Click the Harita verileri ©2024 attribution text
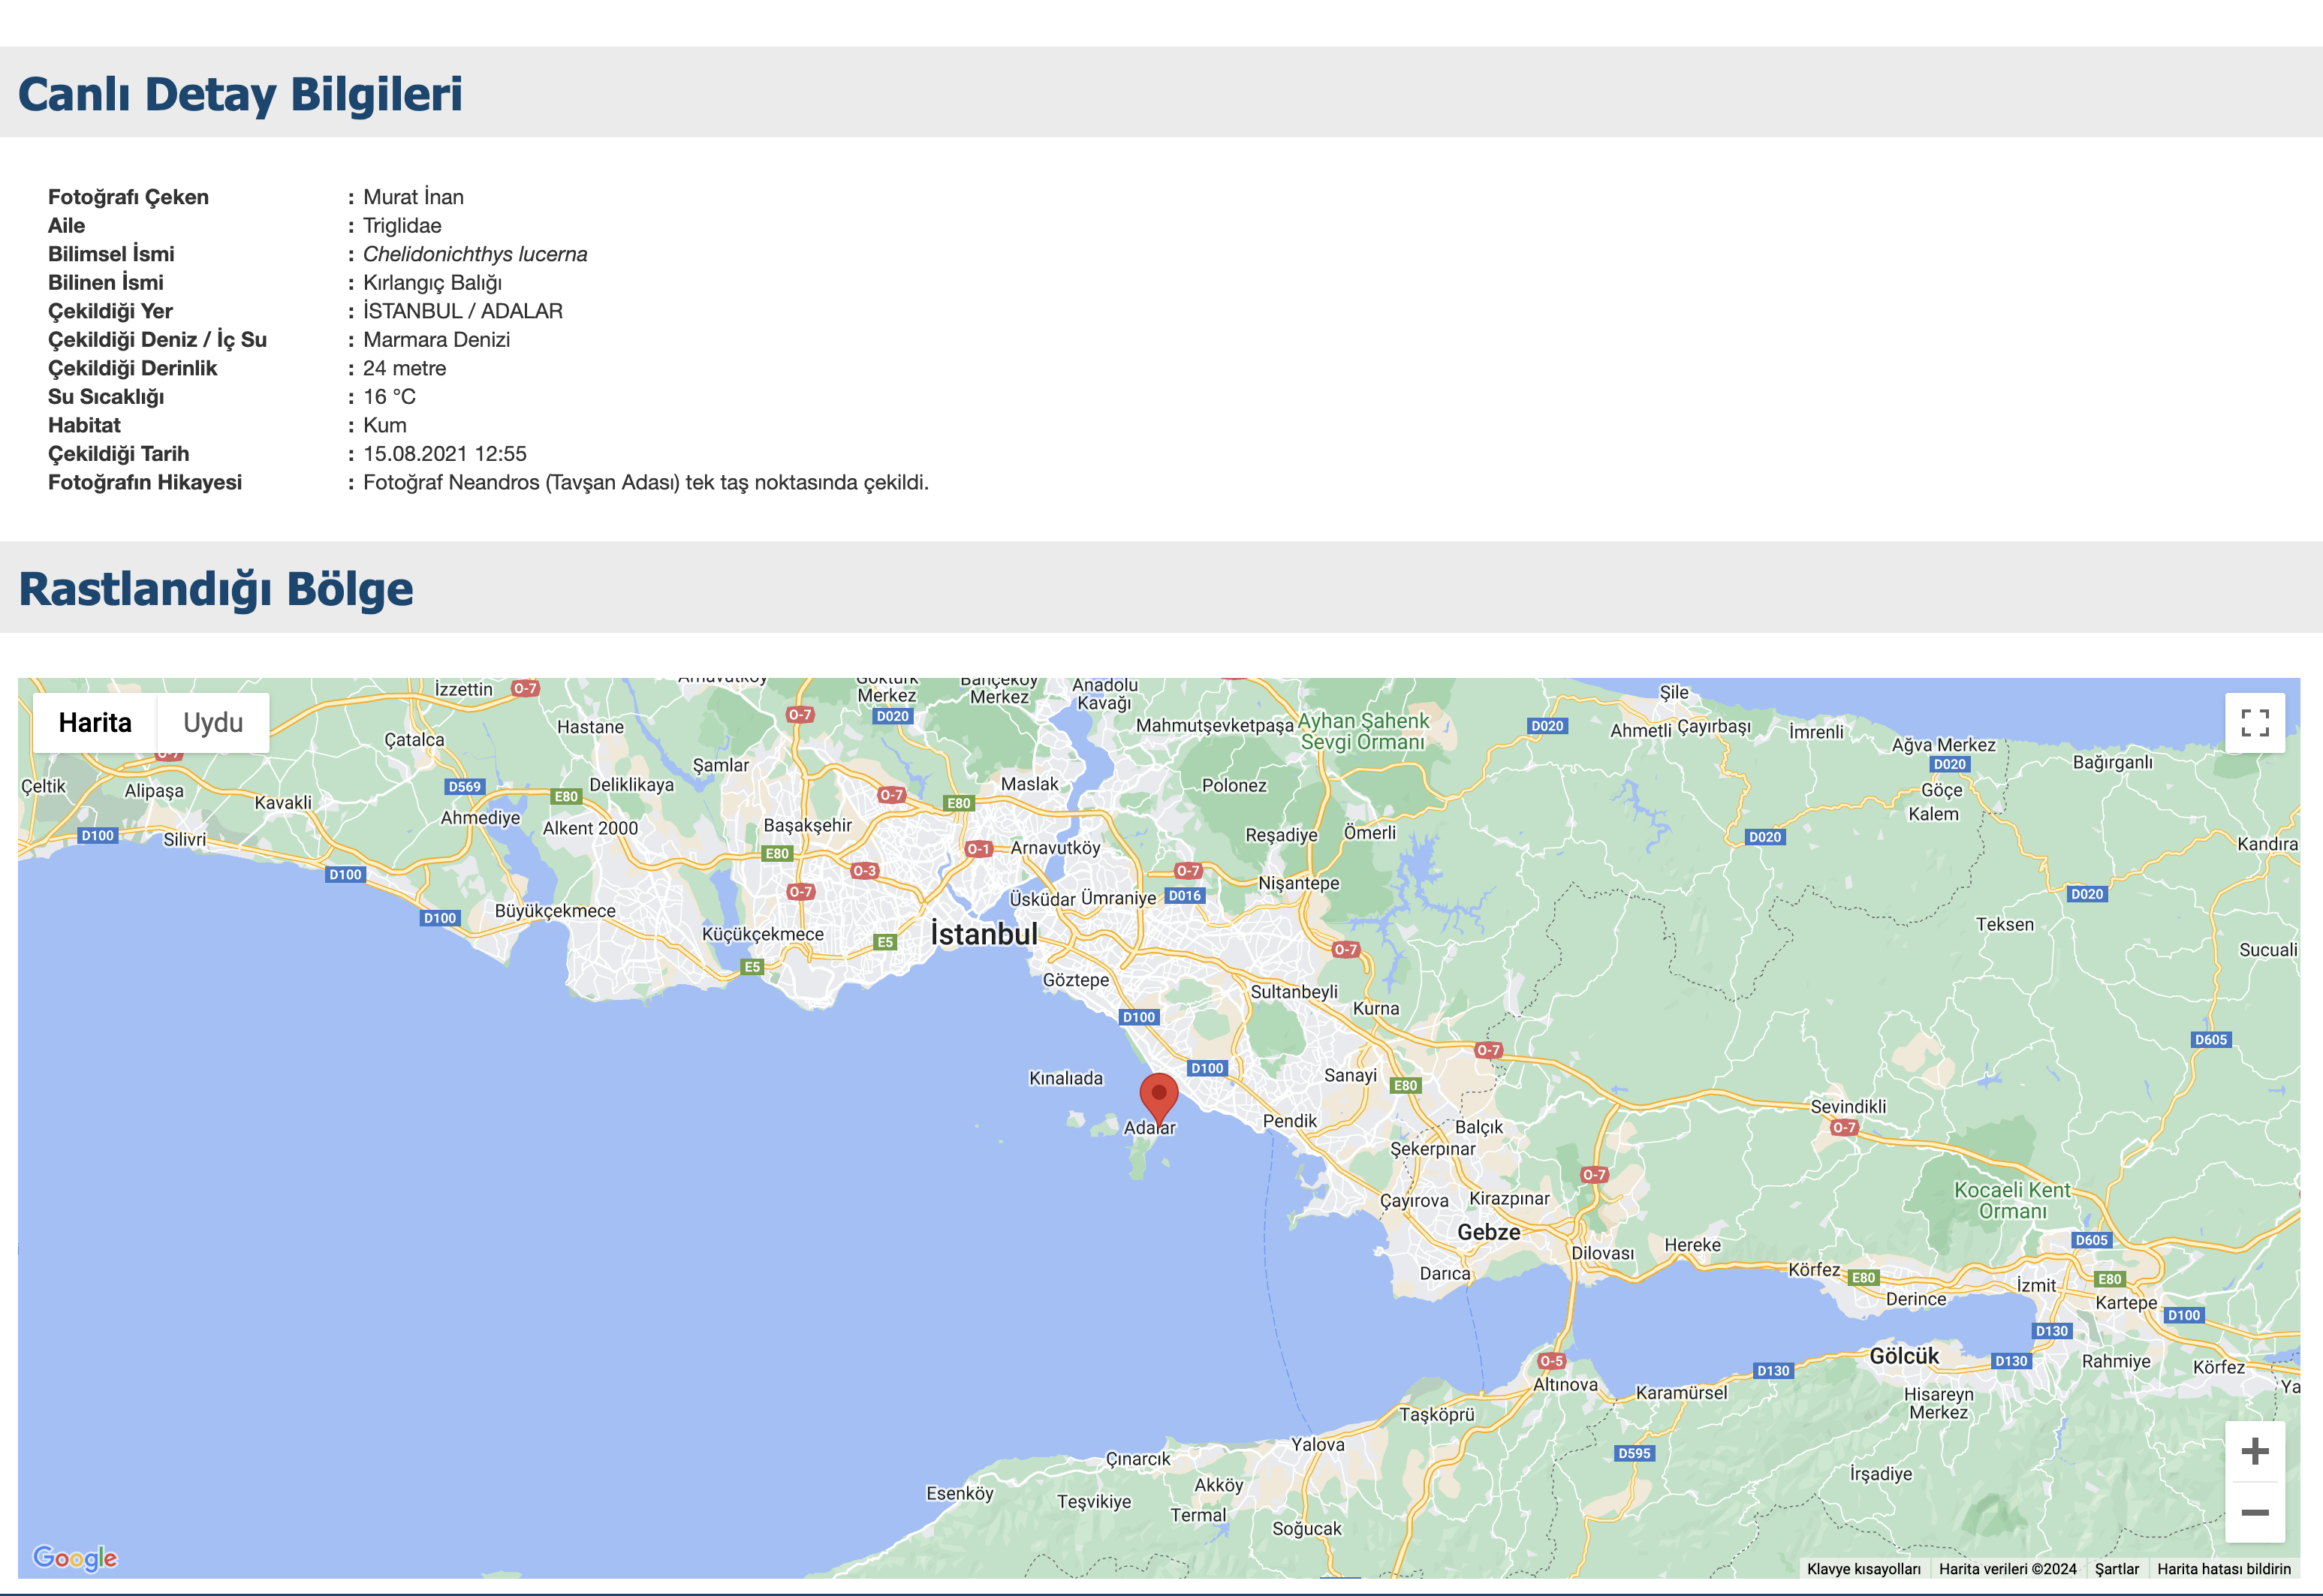 click(2007, 1569)
